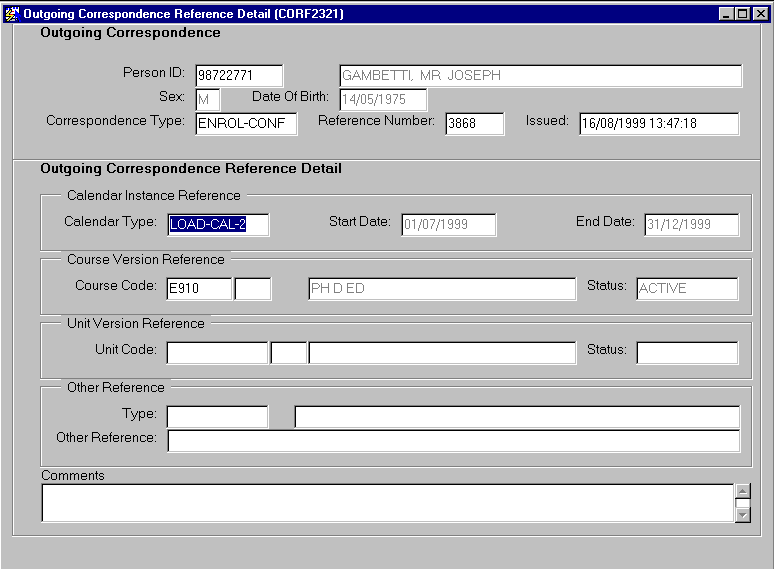Maximize the CORF2321 window
This screenshot has height=569, width=774.
(x=743, y=14)
